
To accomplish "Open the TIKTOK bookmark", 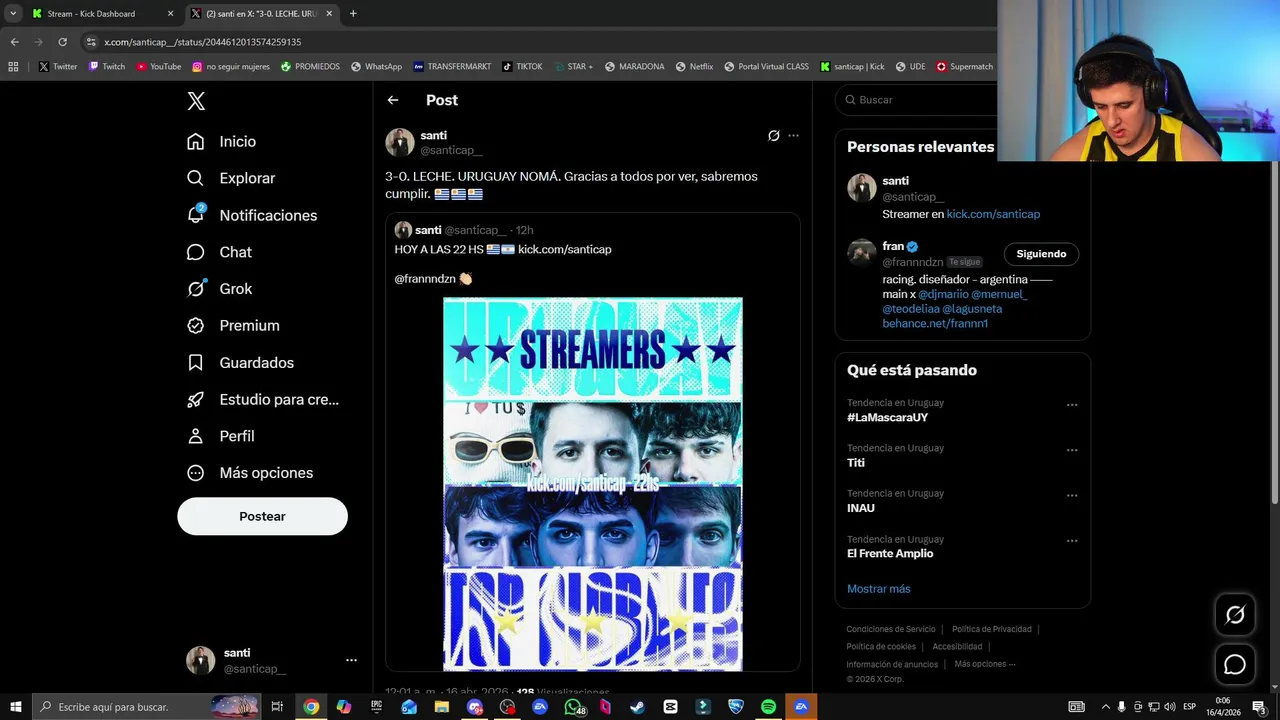I will pos(522,67).
